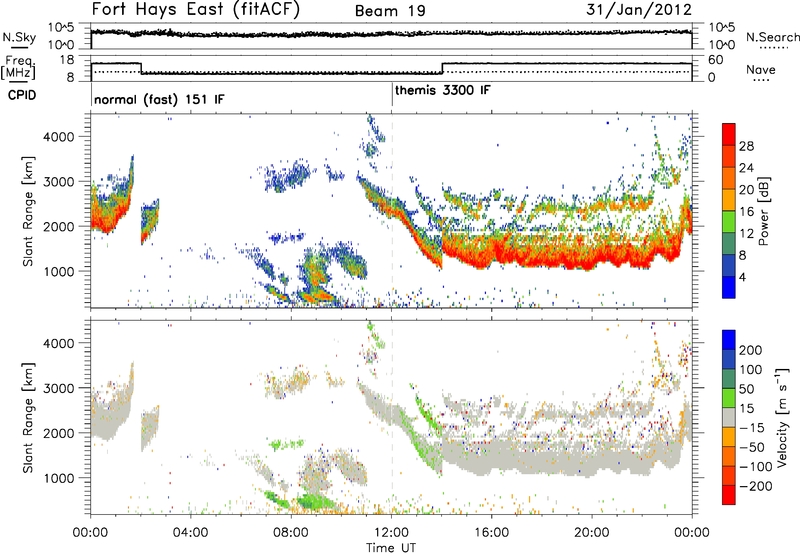Image resolution: width=800 pixels, height=554 pixels.
Task: Click the '04:00' time tick label
Action: [190, 533]
